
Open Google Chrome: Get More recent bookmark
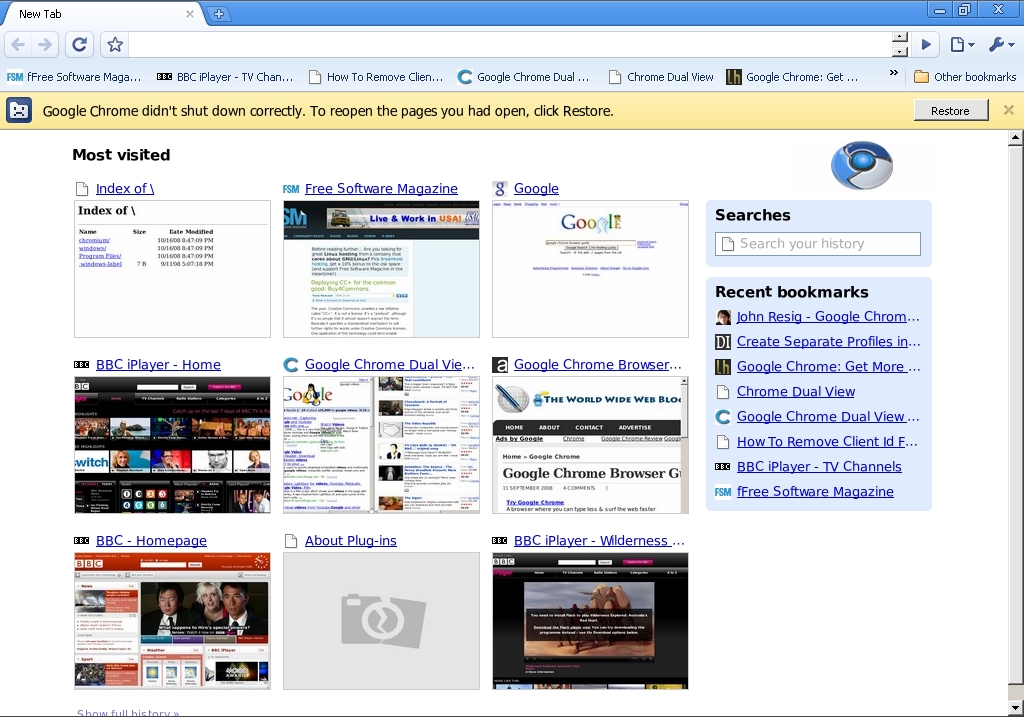(x=829, y=367)
